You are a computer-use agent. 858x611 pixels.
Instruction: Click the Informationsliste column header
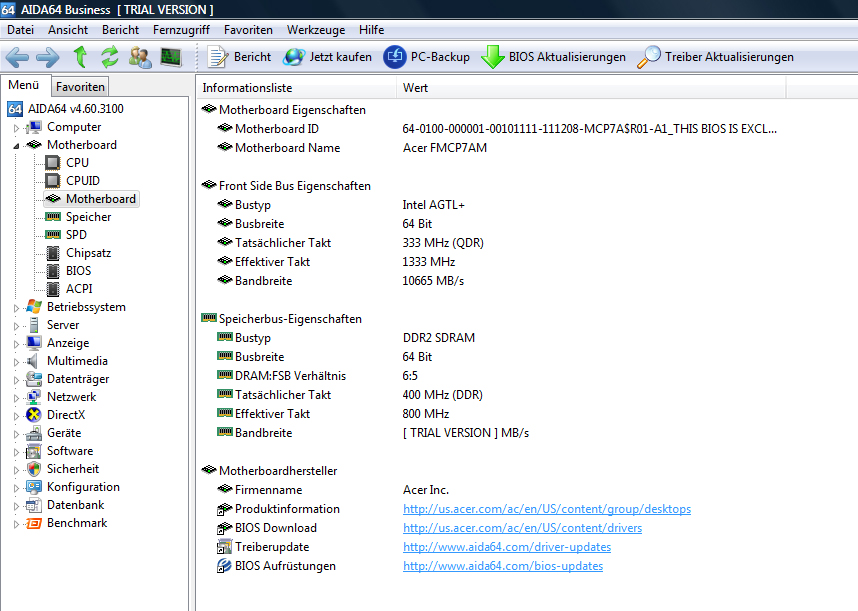tap(296, 88)
